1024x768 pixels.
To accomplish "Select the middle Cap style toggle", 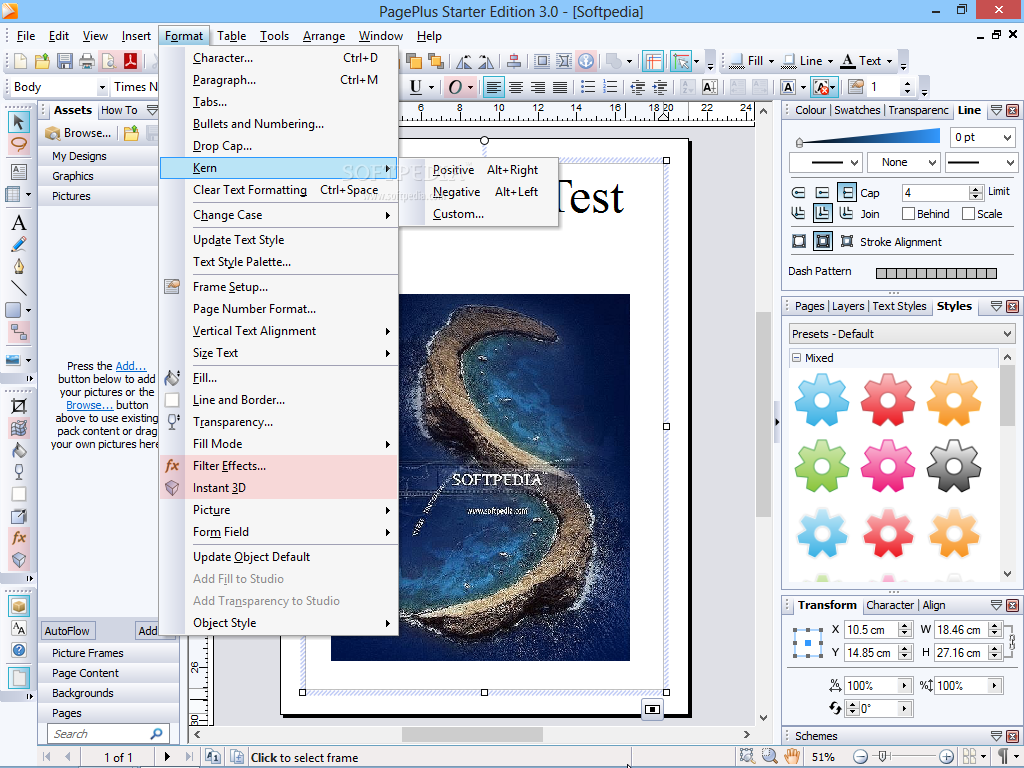I will click(x=822, y=193).
